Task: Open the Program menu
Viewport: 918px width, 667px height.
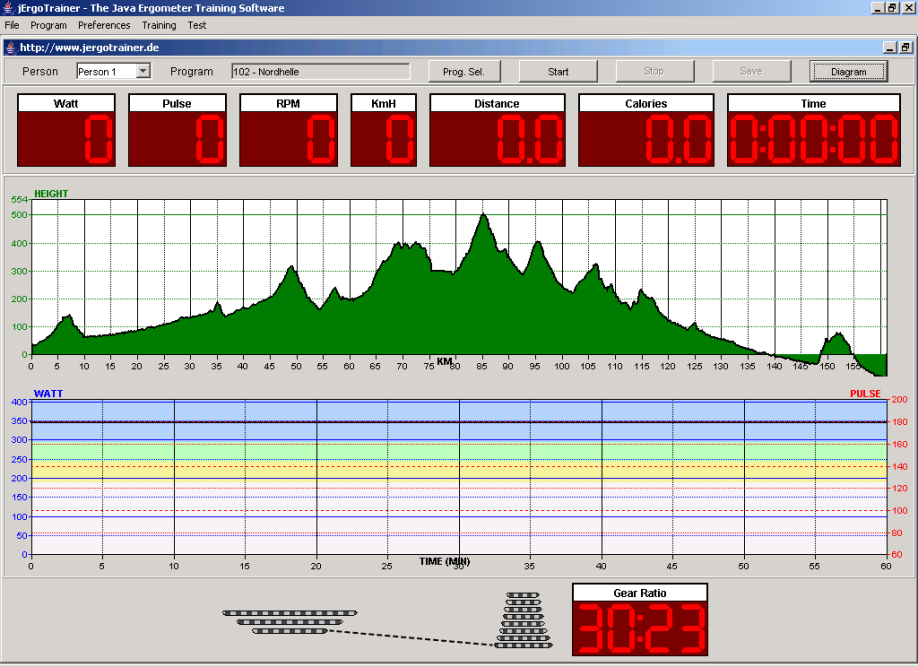Action: click(49, 25)
